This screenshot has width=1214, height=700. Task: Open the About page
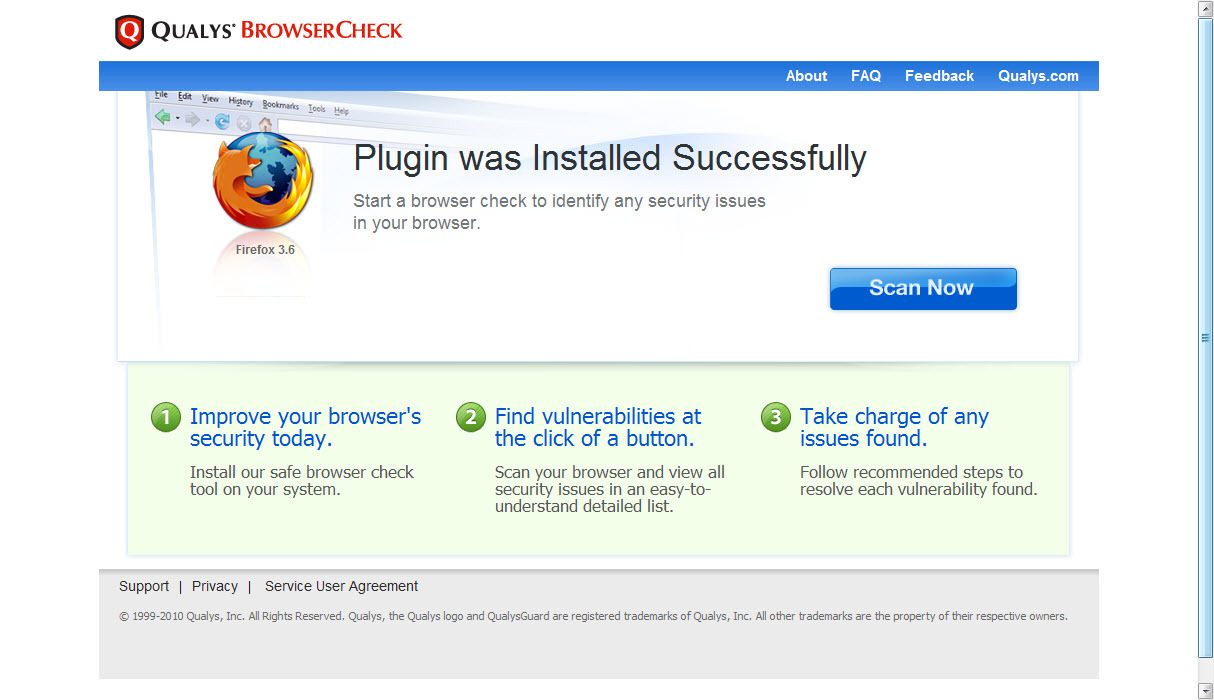coord(806,76)
